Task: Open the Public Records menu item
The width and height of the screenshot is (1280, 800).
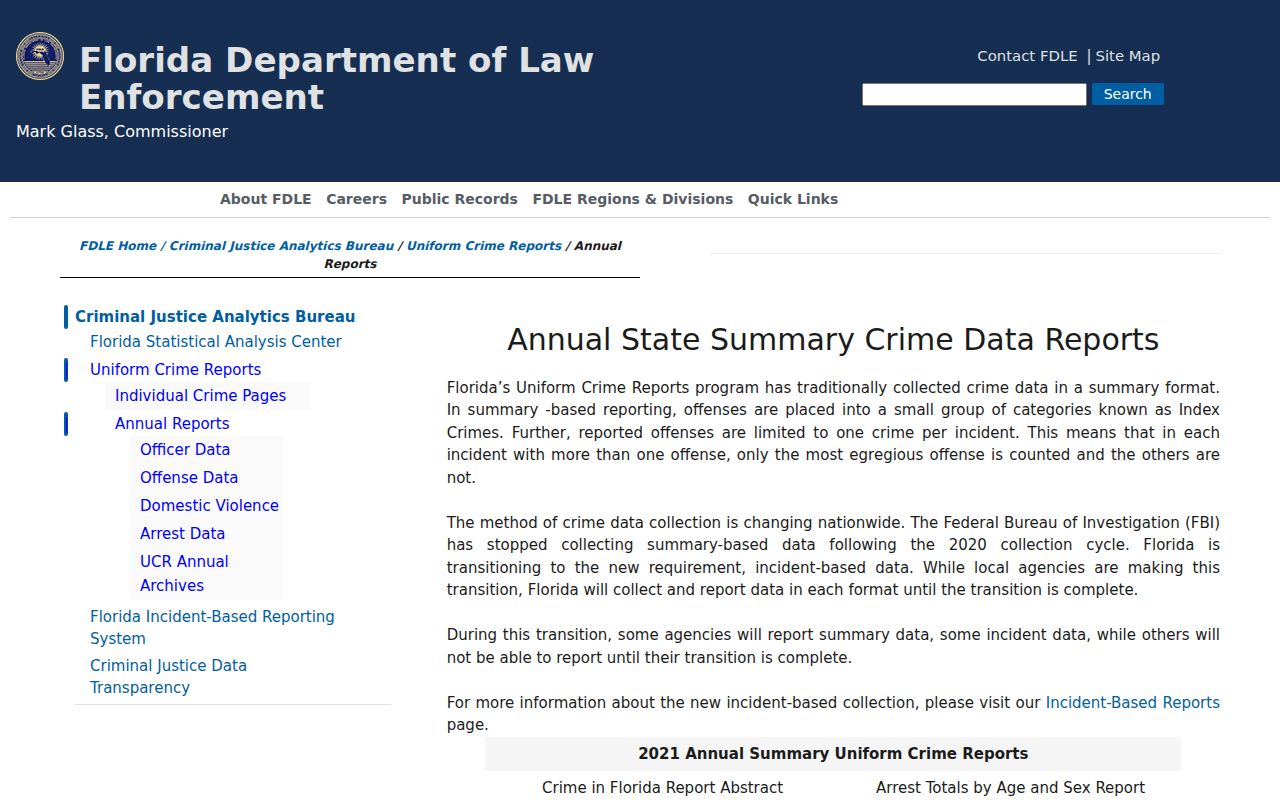Action: click(x=460, y=199)
